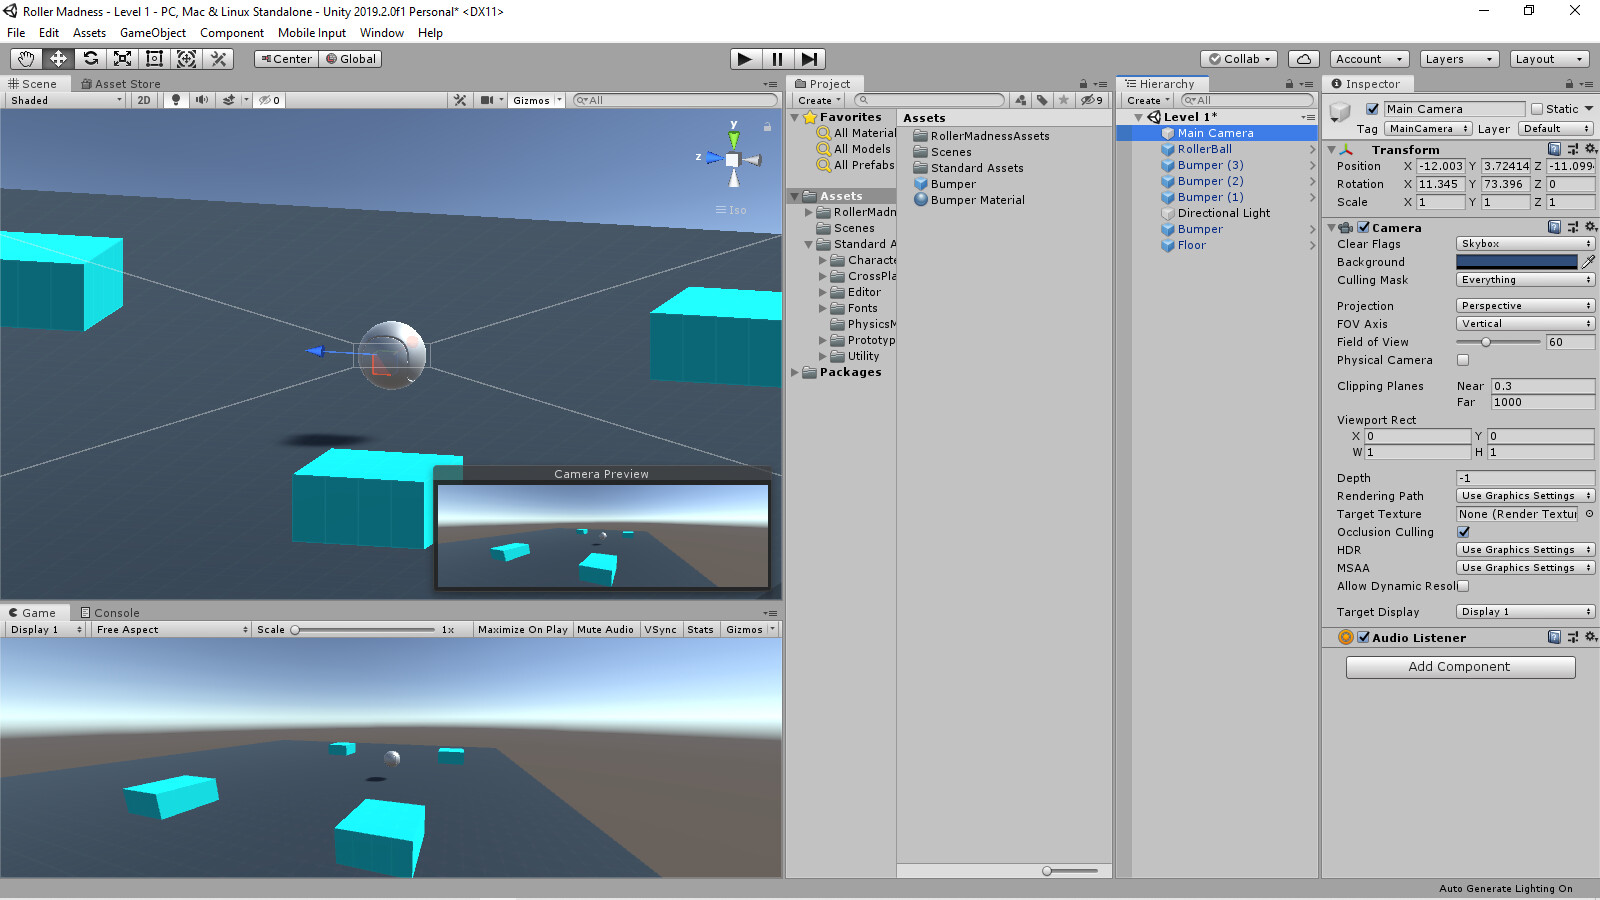Toggle Center pivot mode button

coord(286,59)
